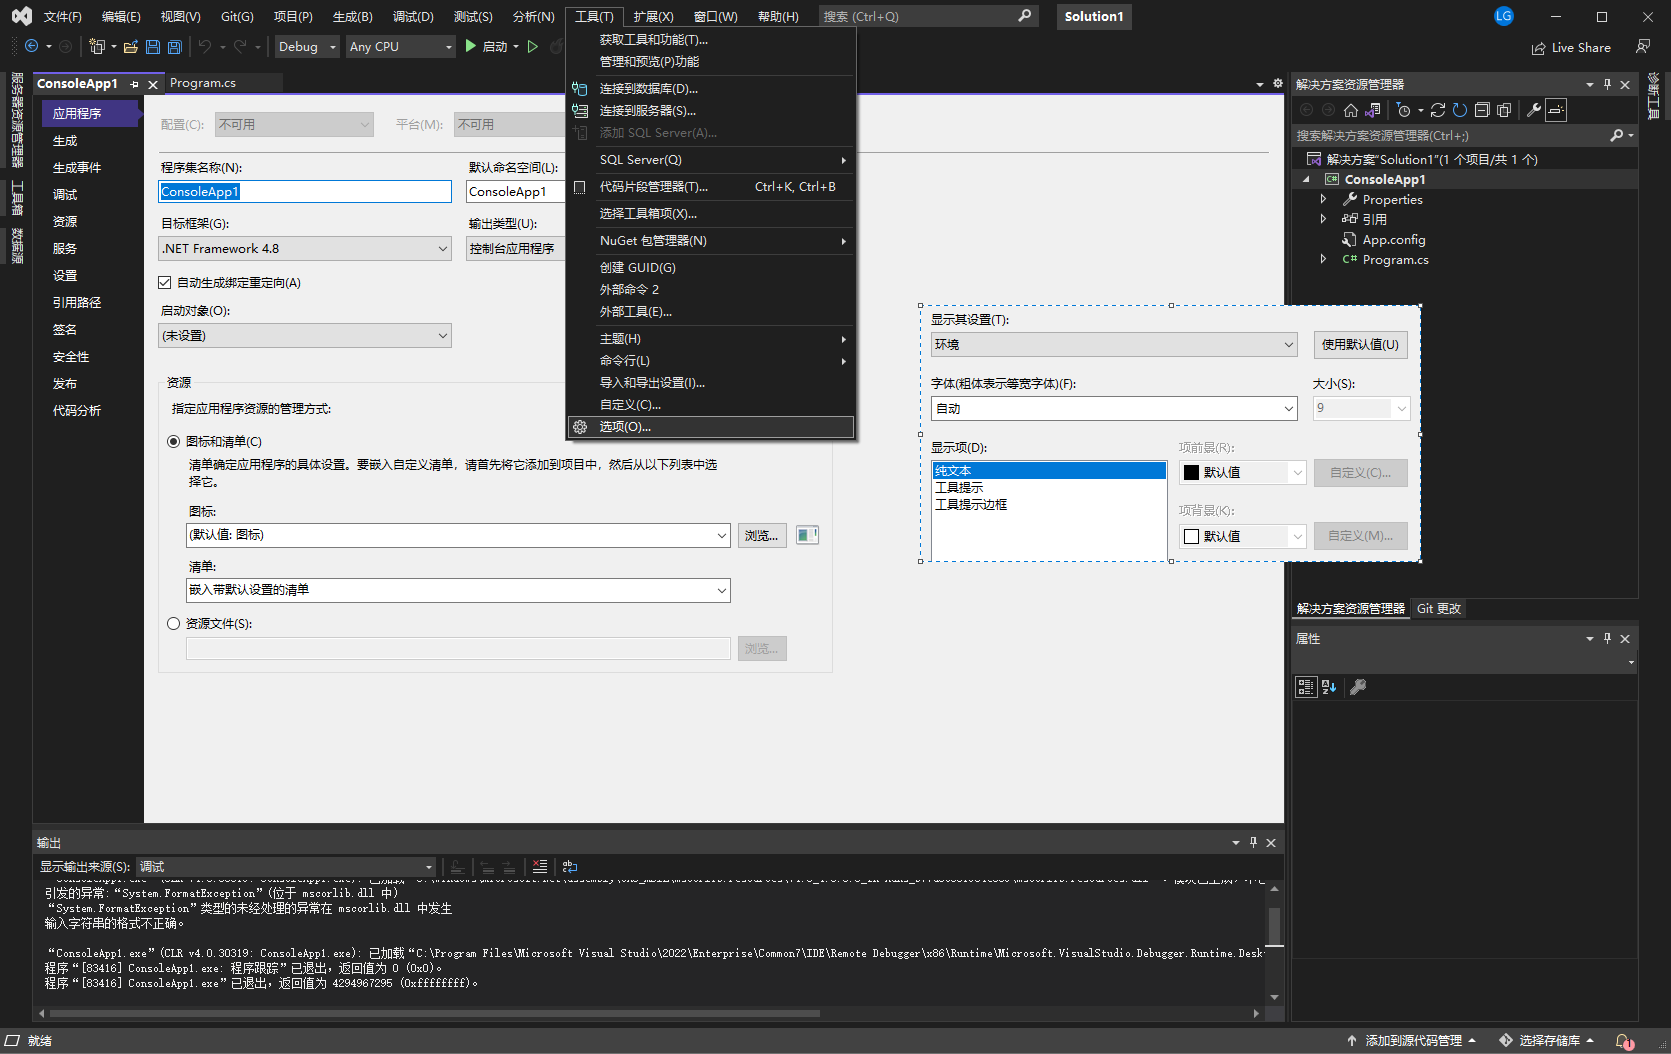Click Categorized icon in Properties panel

1306,687
